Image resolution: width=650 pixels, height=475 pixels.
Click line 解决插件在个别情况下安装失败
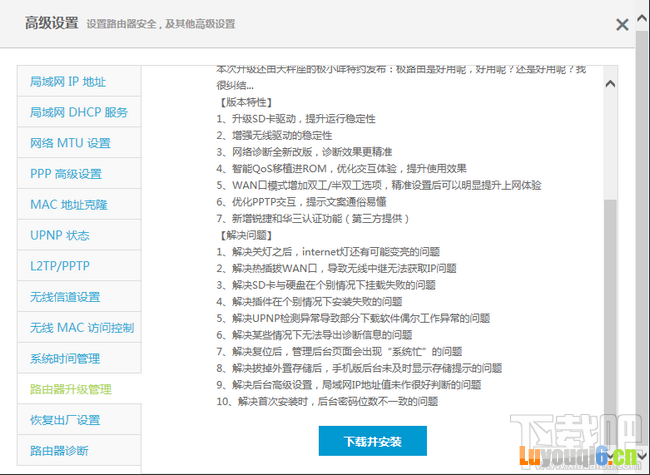tap(309, 301)
